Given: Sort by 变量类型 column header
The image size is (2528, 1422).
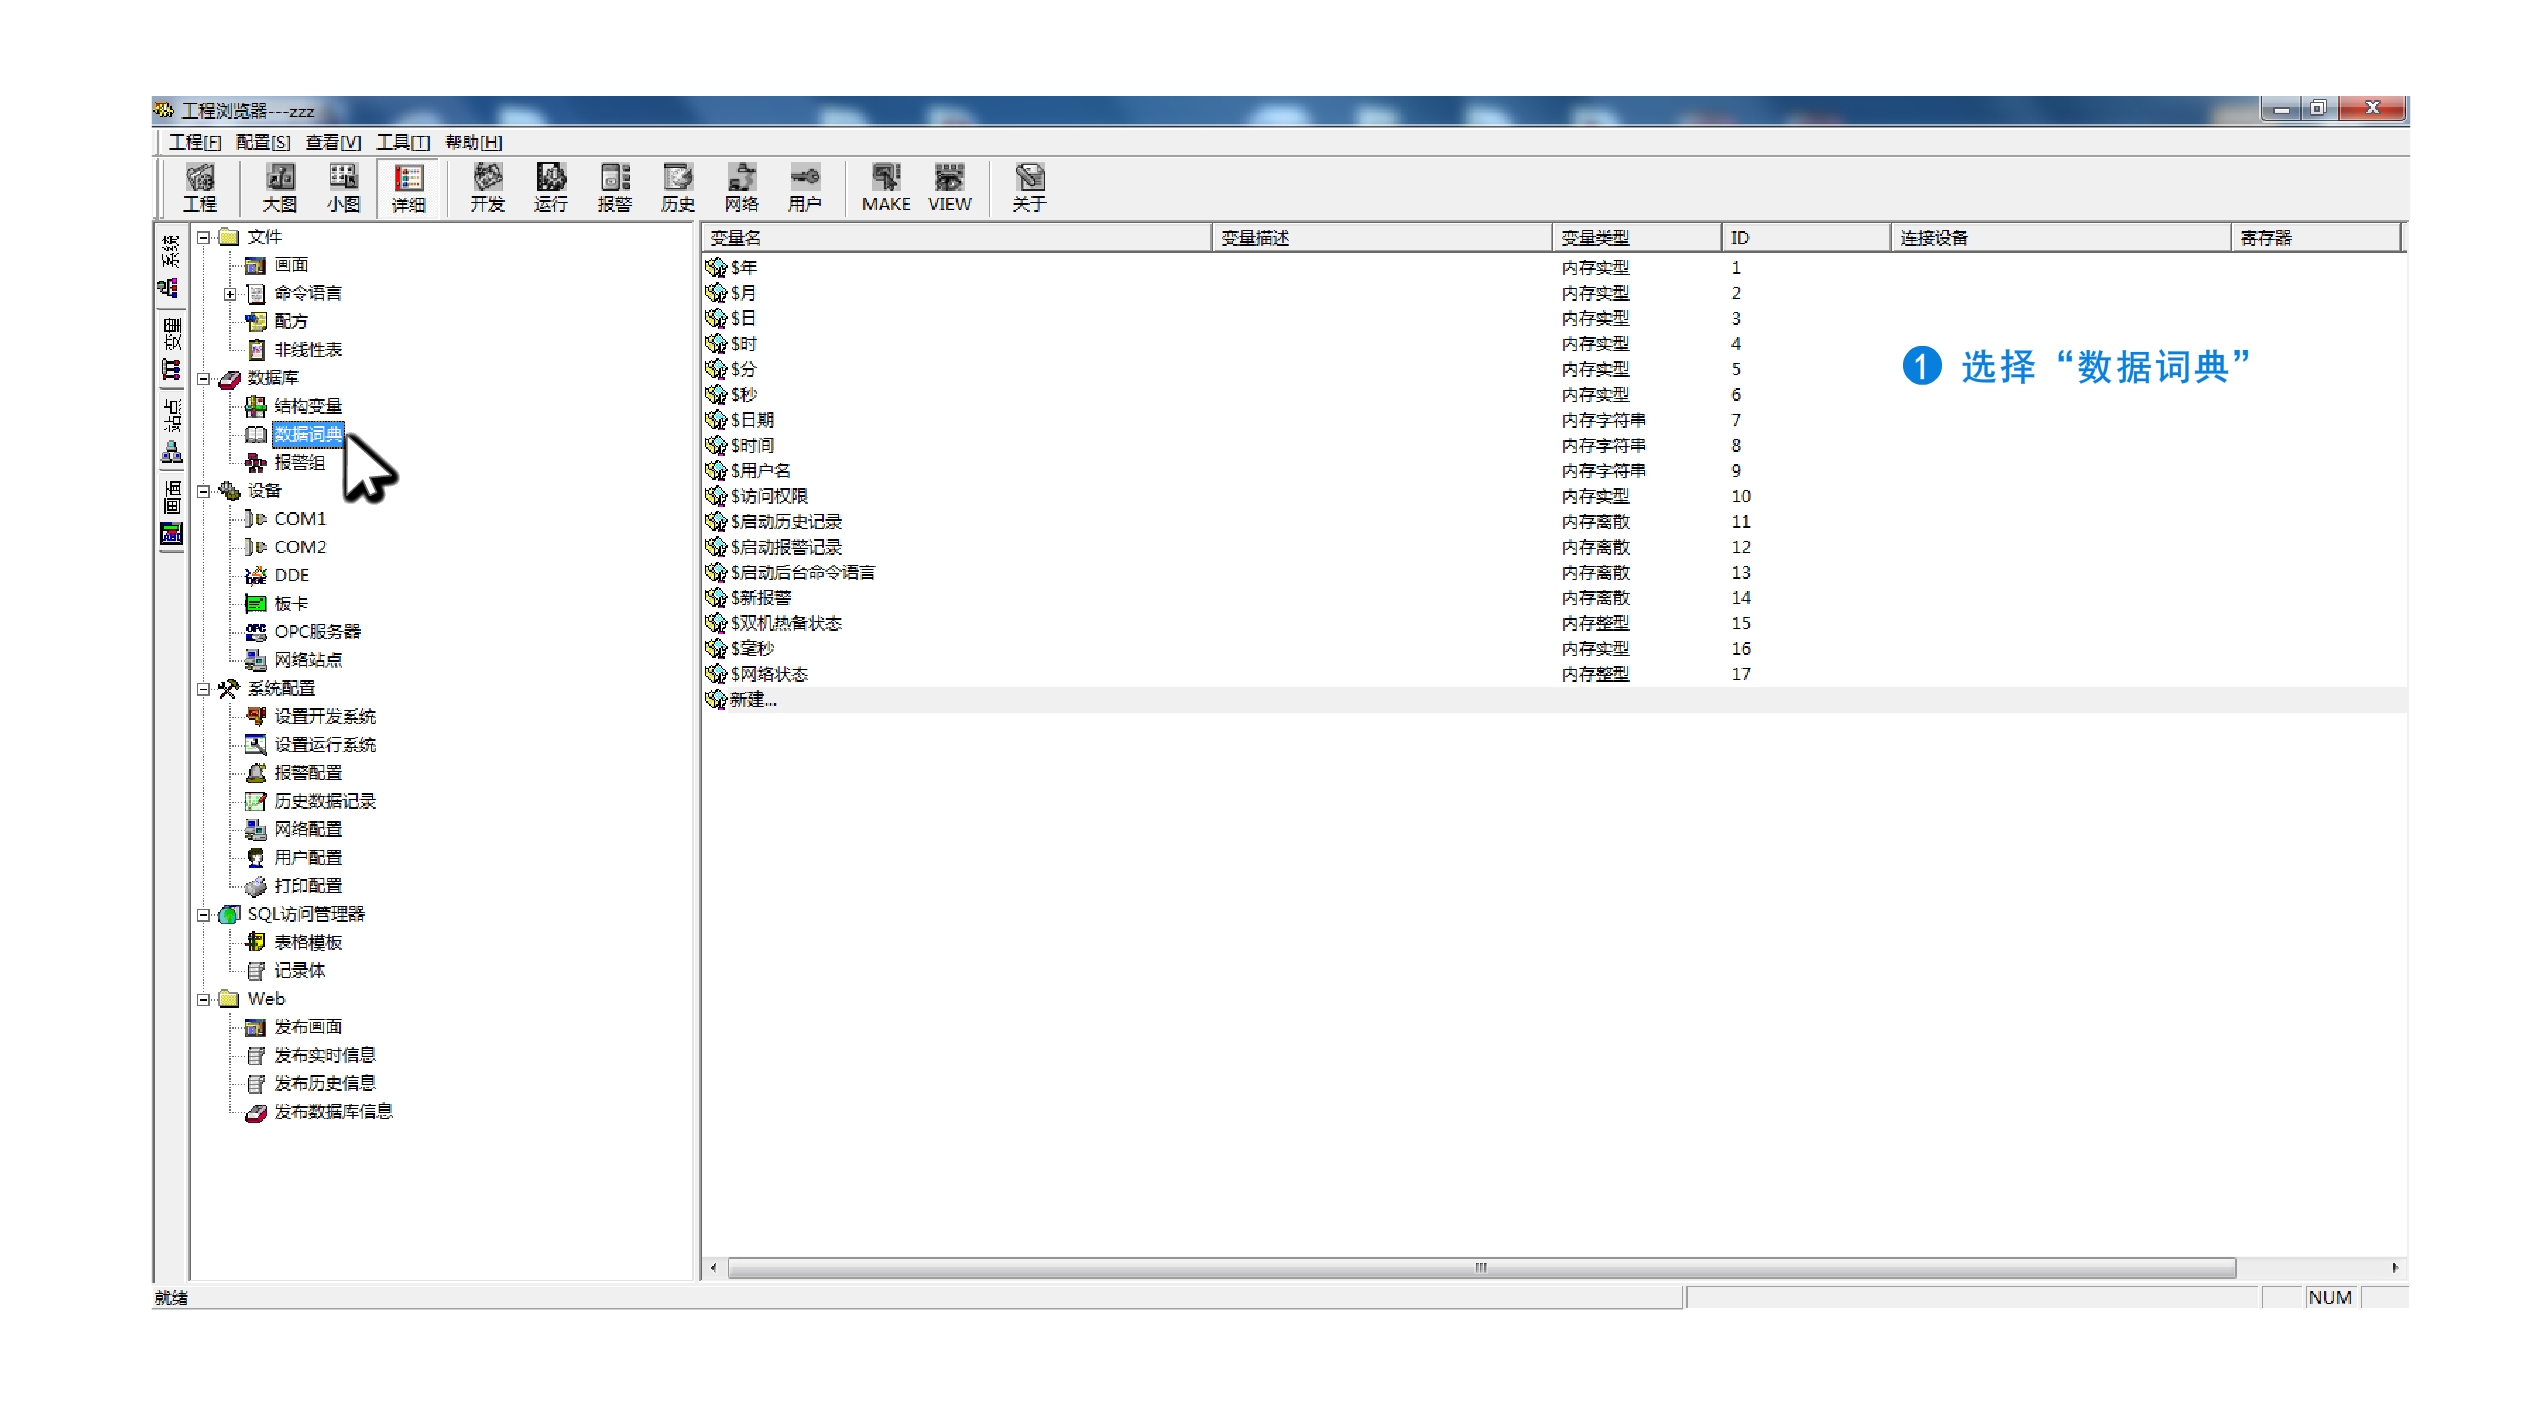Looking at the screenshot, I should coord(1636,238).
